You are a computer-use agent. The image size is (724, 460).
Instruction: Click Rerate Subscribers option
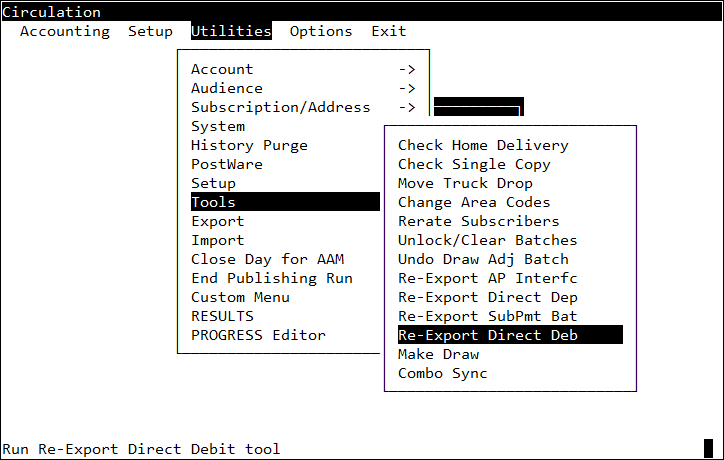coord(478,221)
